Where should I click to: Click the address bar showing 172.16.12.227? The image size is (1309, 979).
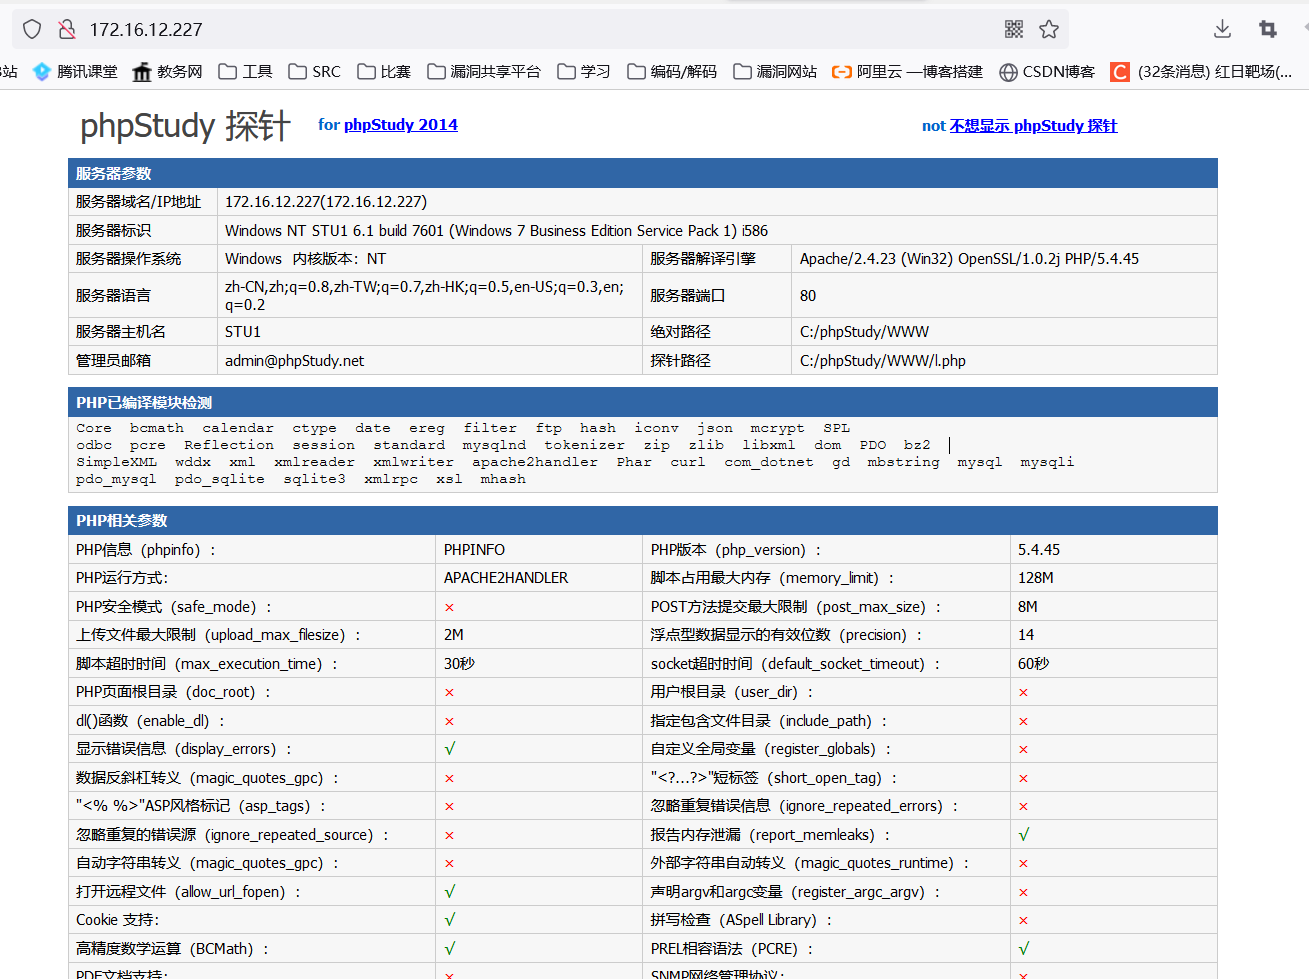pyautogui.click(x=540, y=29)
